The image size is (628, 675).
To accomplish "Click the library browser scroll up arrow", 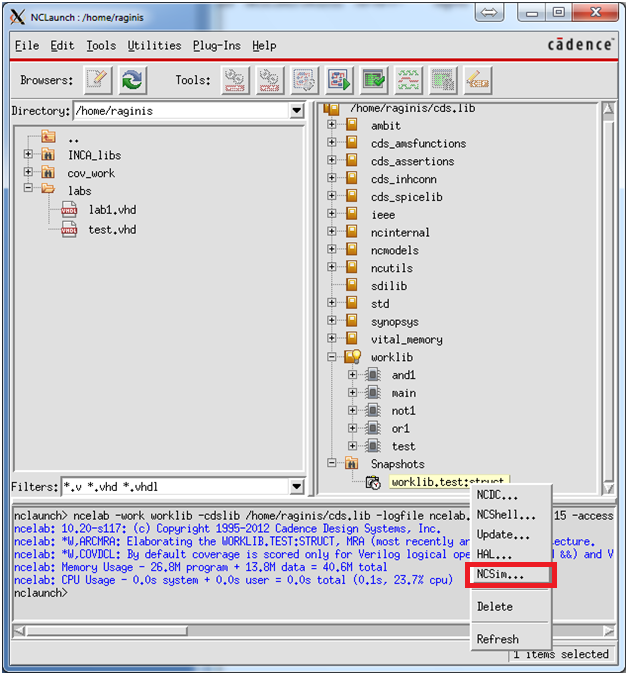I will coord(608,109).
